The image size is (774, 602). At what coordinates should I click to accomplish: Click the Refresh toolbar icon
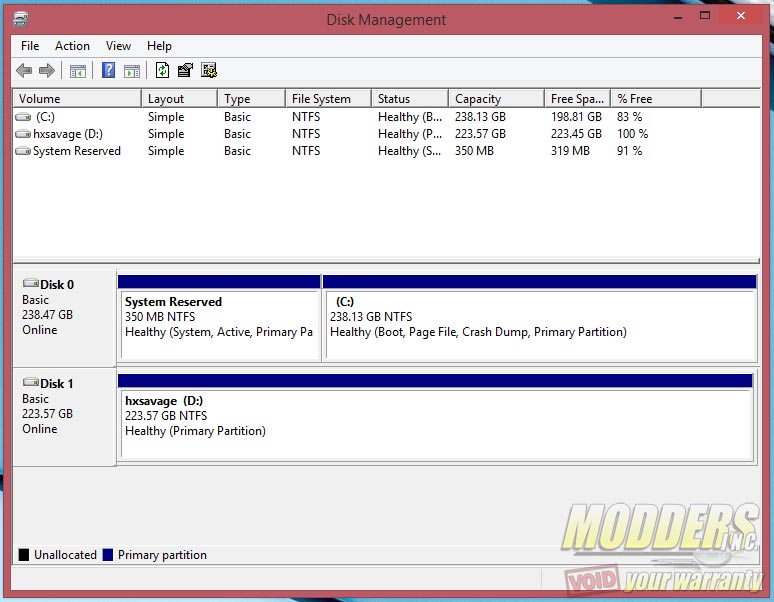[162, 70]
